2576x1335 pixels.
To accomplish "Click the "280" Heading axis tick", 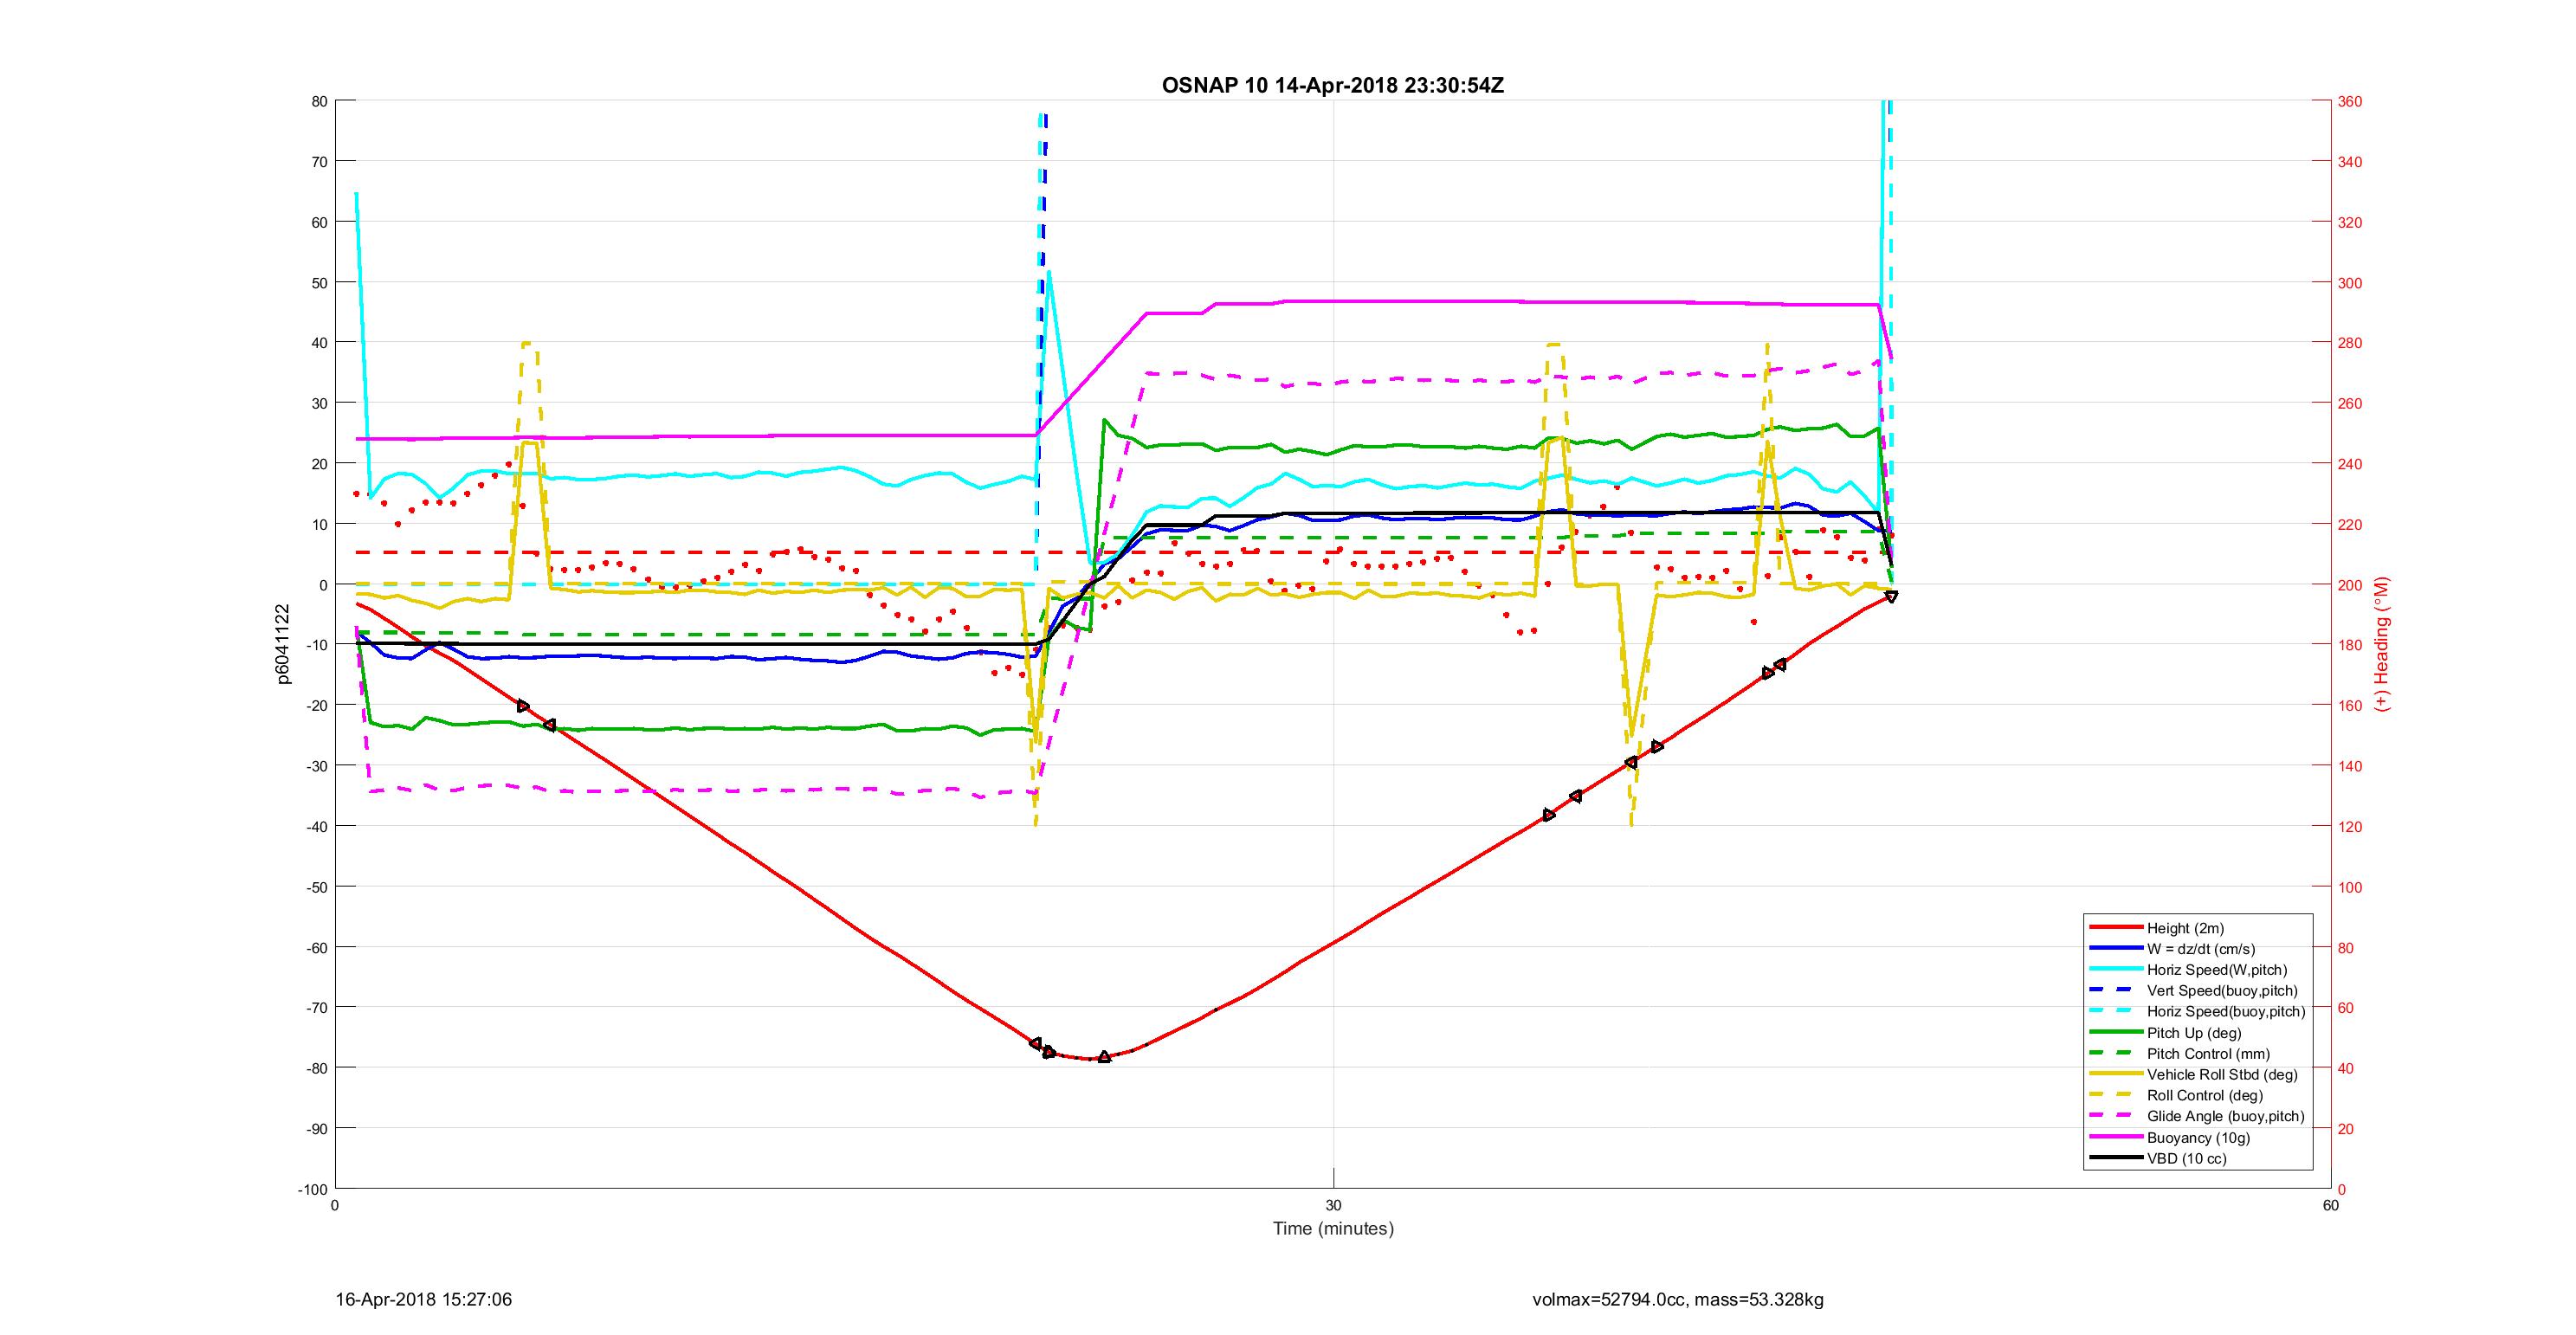I will pyautogui.click(x=2350, y=343).
